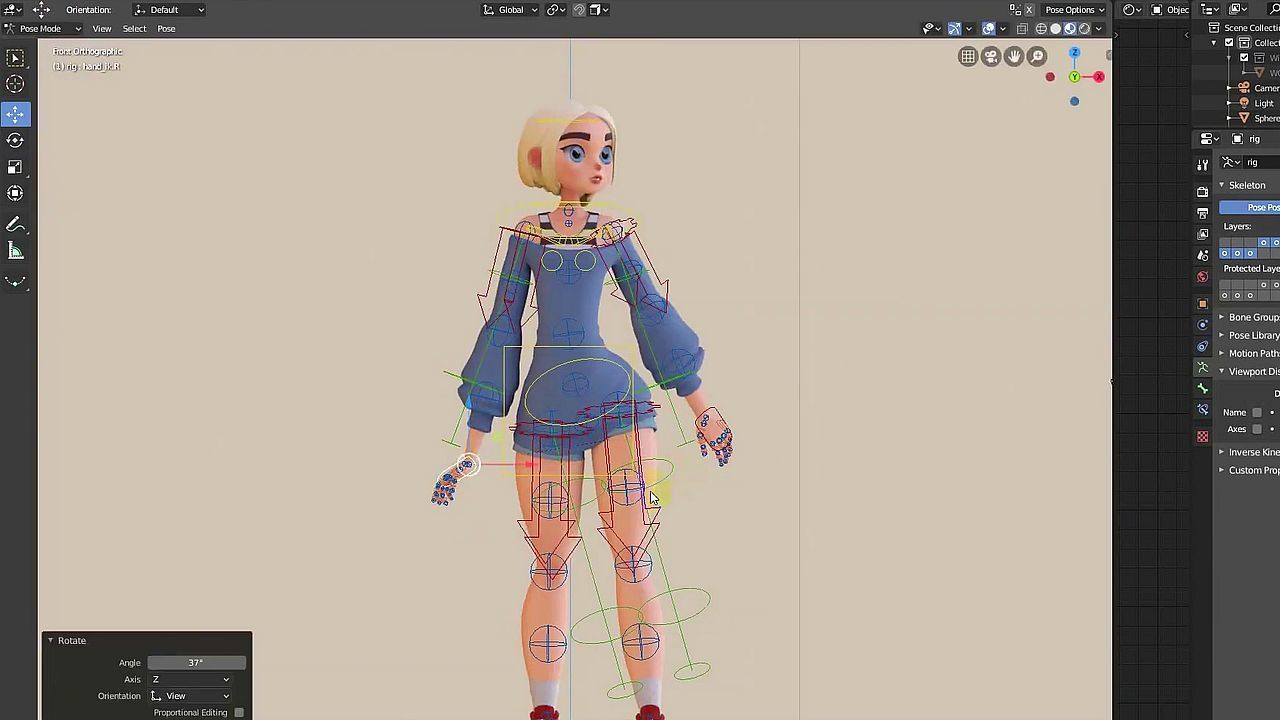Viewport: 1280px width, 720px height.
Task: Open the Render properties tab
Action: [1203, 191]
